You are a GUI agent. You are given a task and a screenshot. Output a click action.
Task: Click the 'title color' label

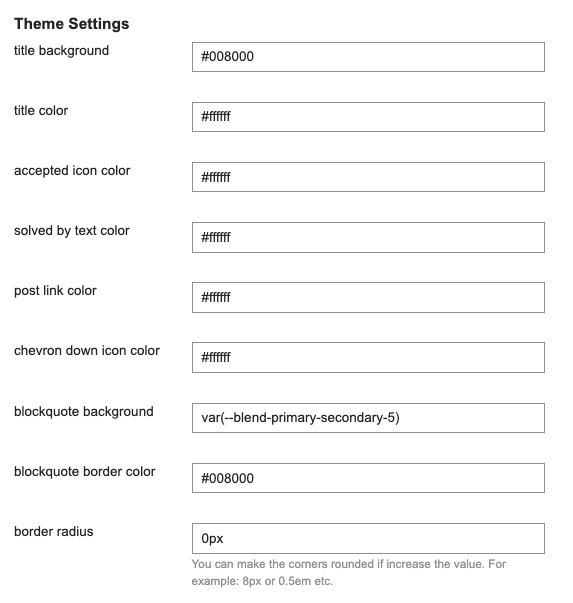pyautogui.click(x=41, y=110)
